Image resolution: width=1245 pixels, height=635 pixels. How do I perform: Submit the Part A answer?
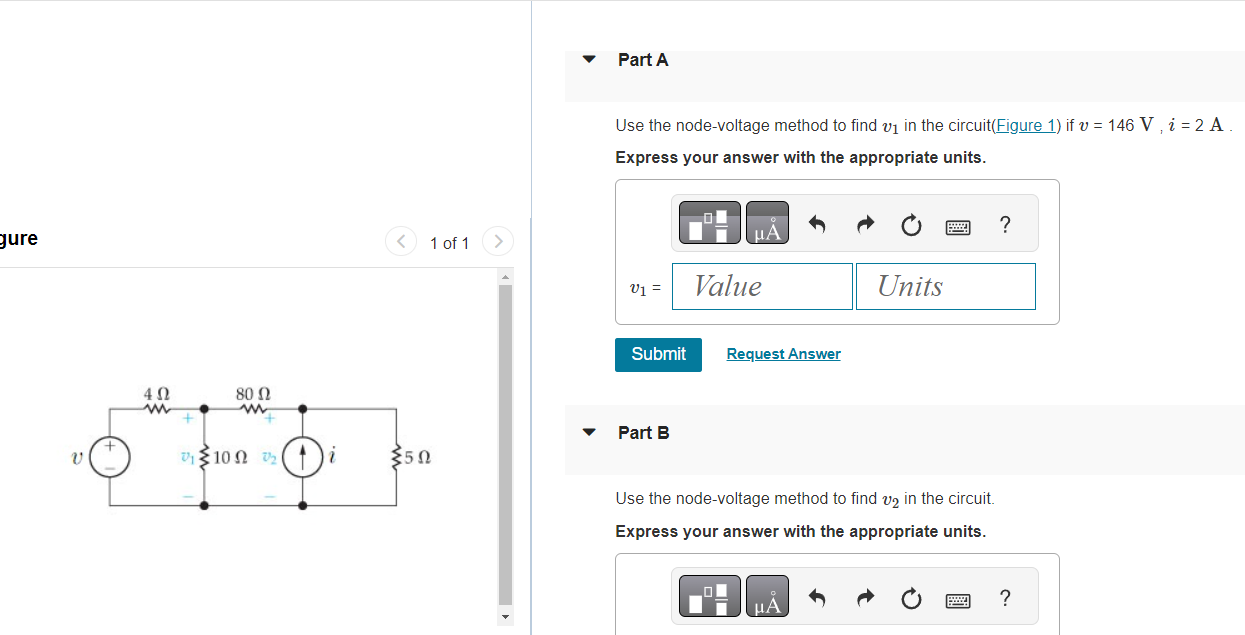pyautogui.click(x=658, y=354)
